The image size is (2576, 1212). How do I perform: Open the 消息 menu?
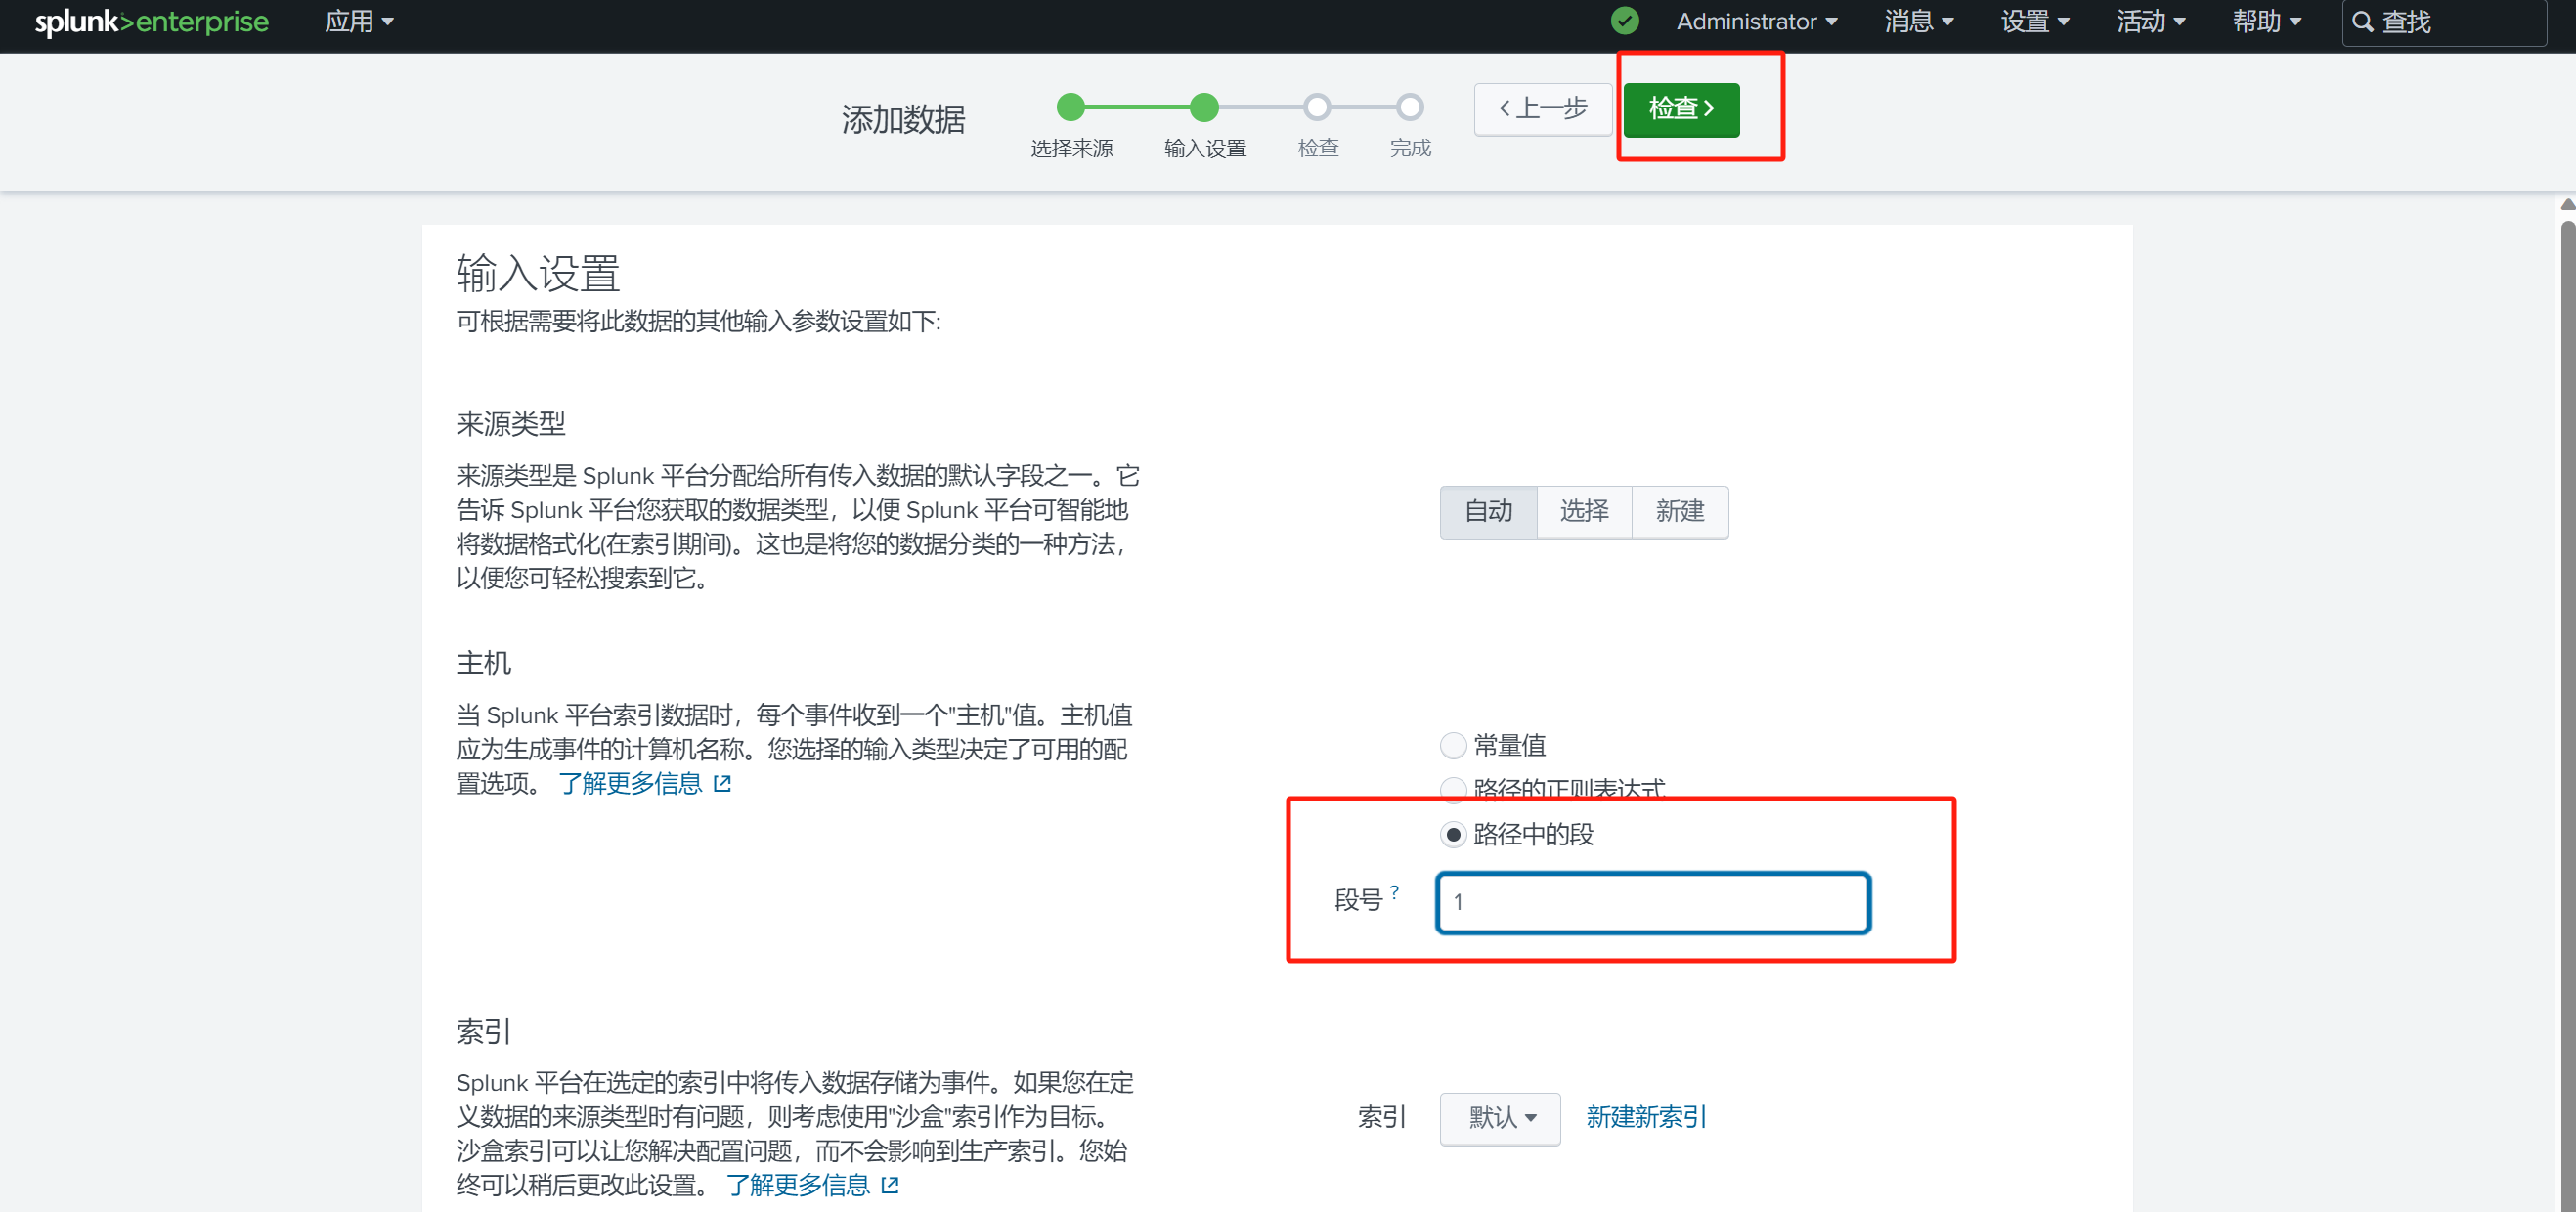click(x=1918, y=22)
